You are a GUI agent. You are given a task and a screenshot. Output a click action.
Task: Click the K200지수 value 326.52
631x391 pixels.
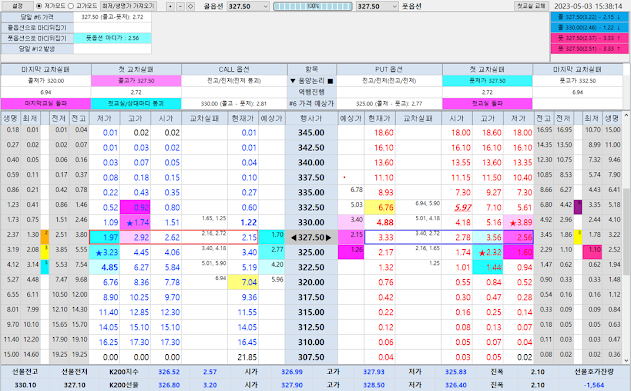(169, 372)
